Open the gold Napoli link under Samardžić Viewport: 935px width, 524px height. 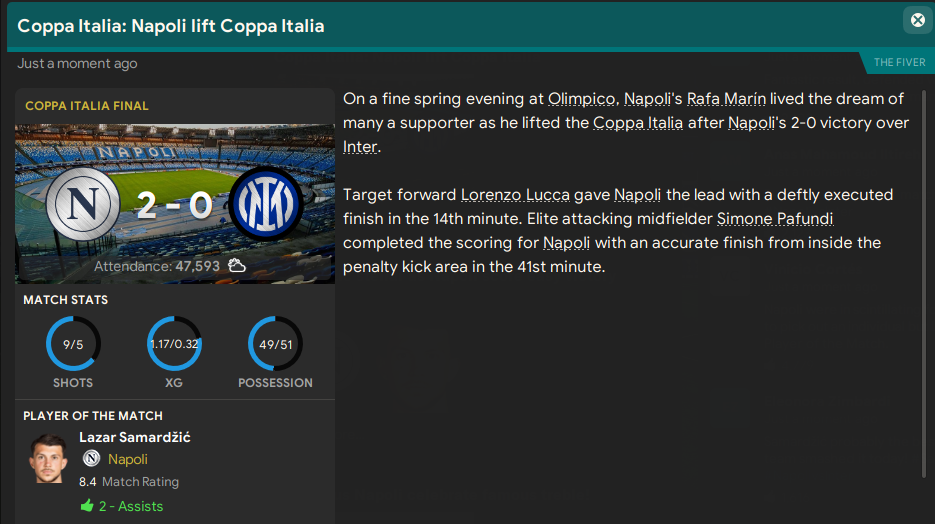[x=128, y=459]
